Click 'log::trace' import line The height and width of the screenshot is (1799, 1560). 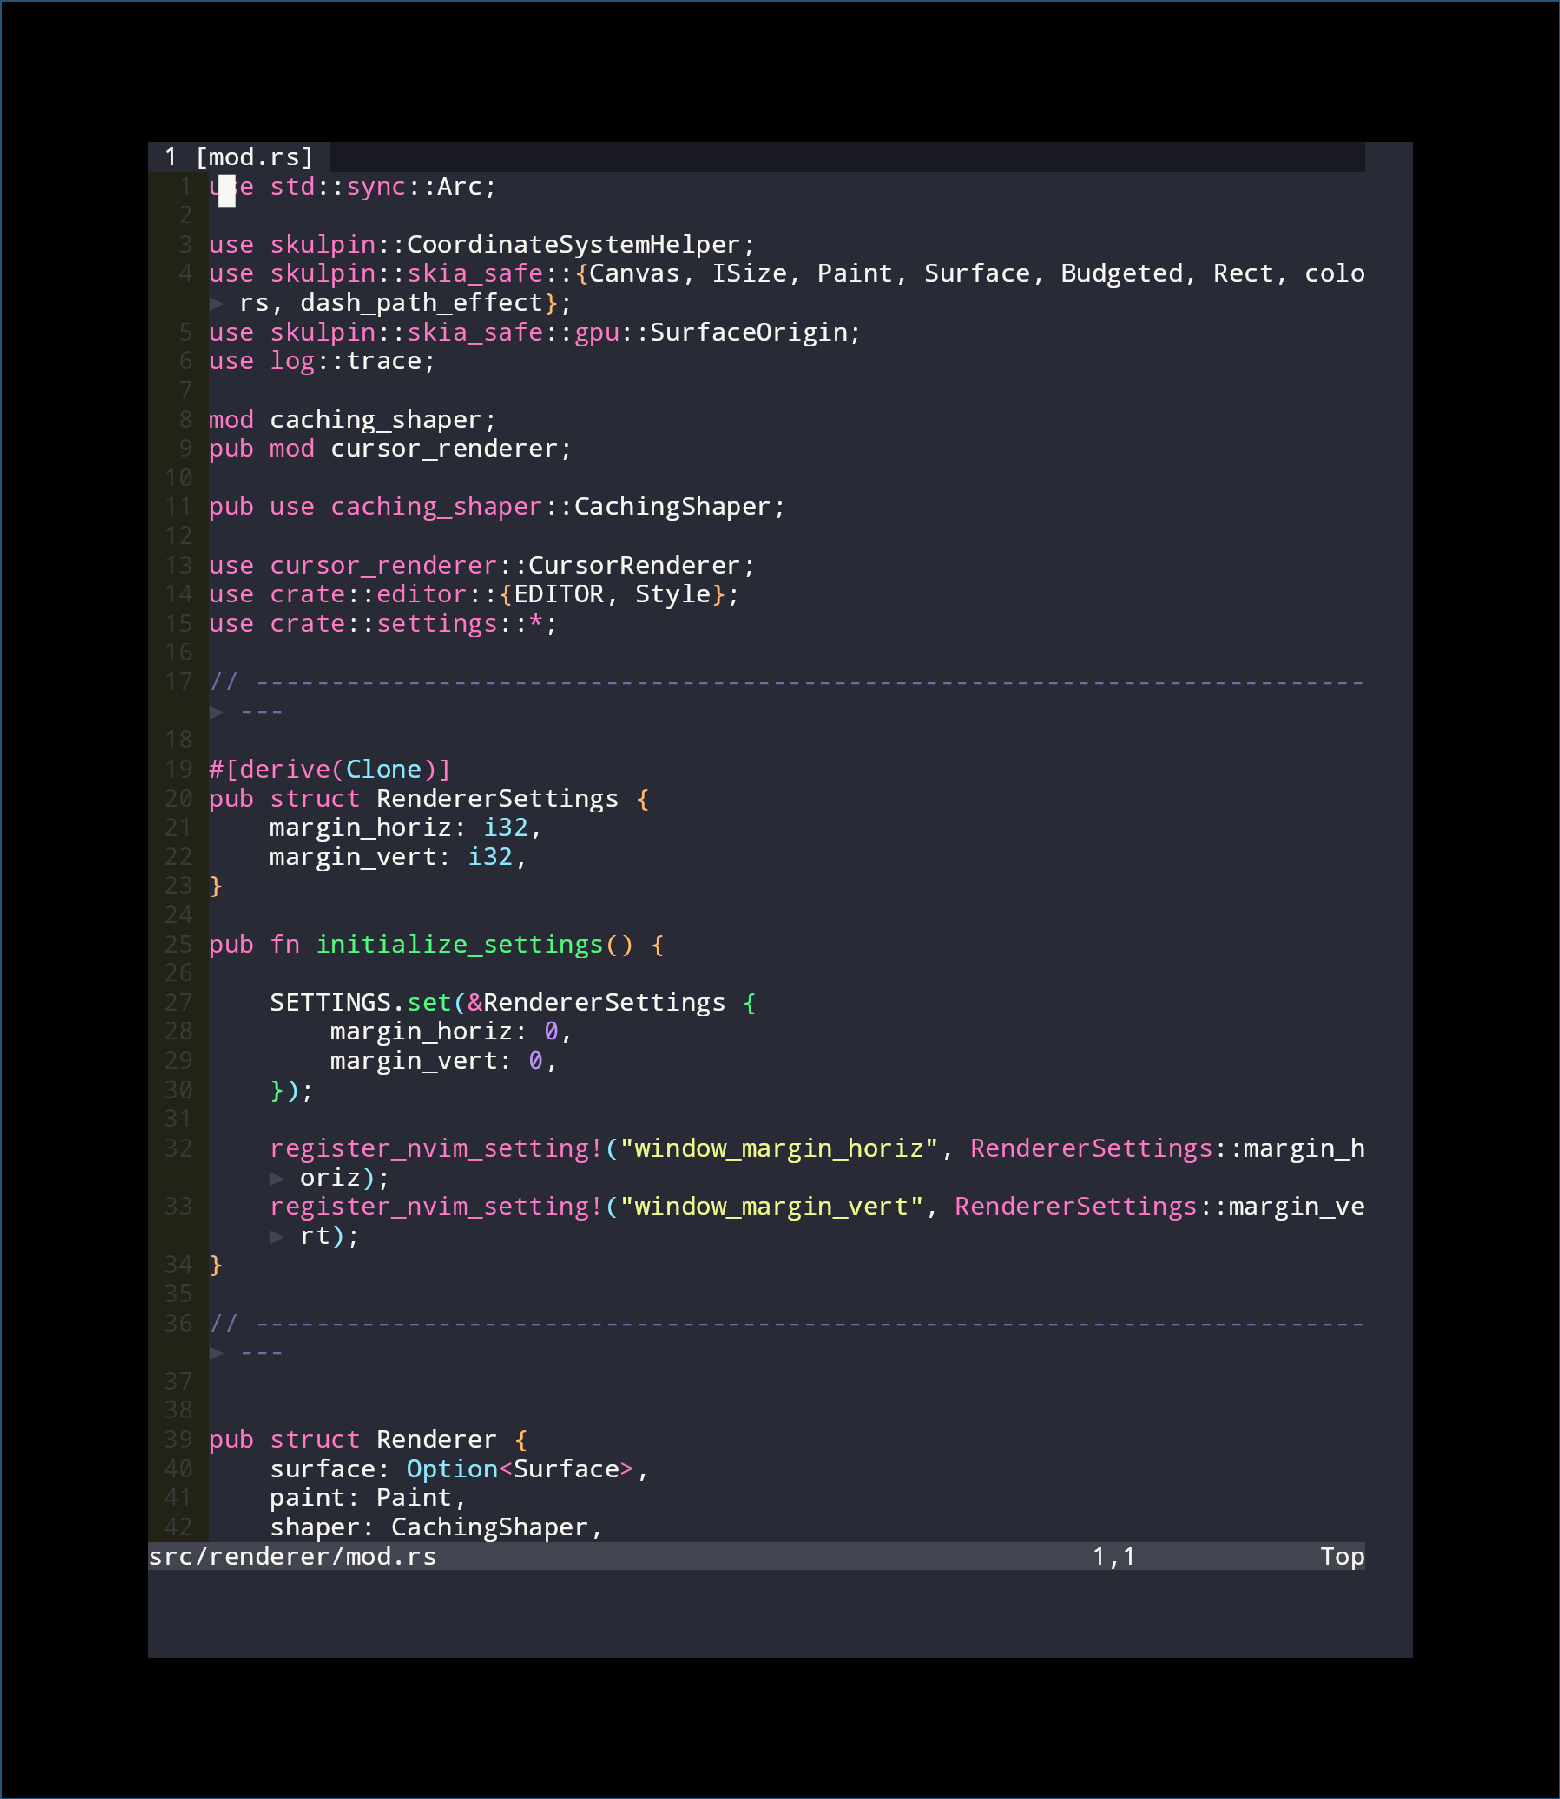point(322,361)
